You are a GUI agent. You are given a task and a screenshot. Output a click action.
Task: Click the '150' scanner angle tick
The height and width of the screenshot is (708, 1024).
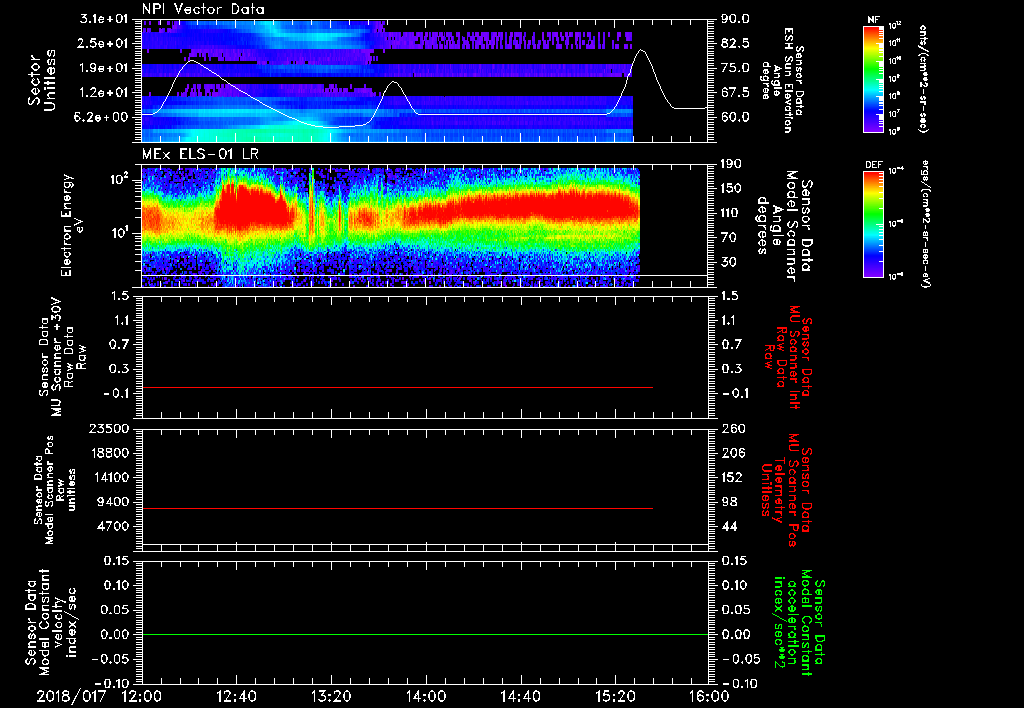click(732, 188)
